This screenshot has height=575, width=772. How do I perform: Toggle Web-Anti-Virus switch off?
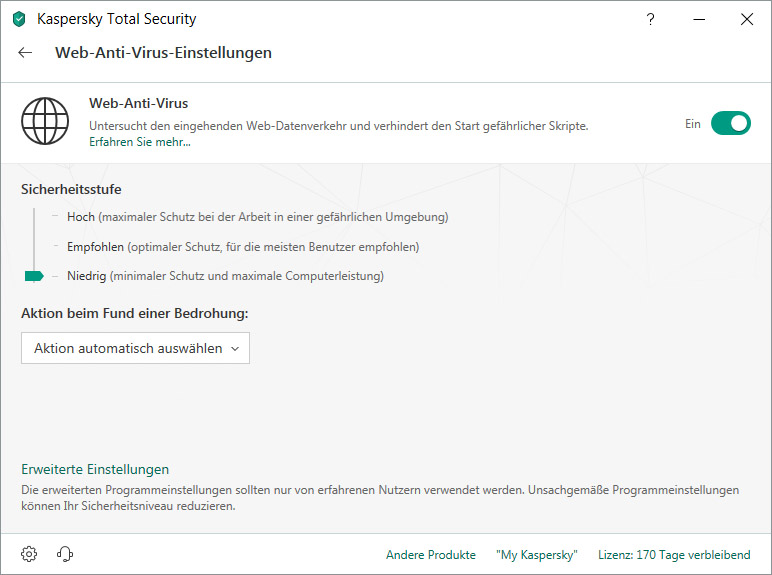[730, 123]
